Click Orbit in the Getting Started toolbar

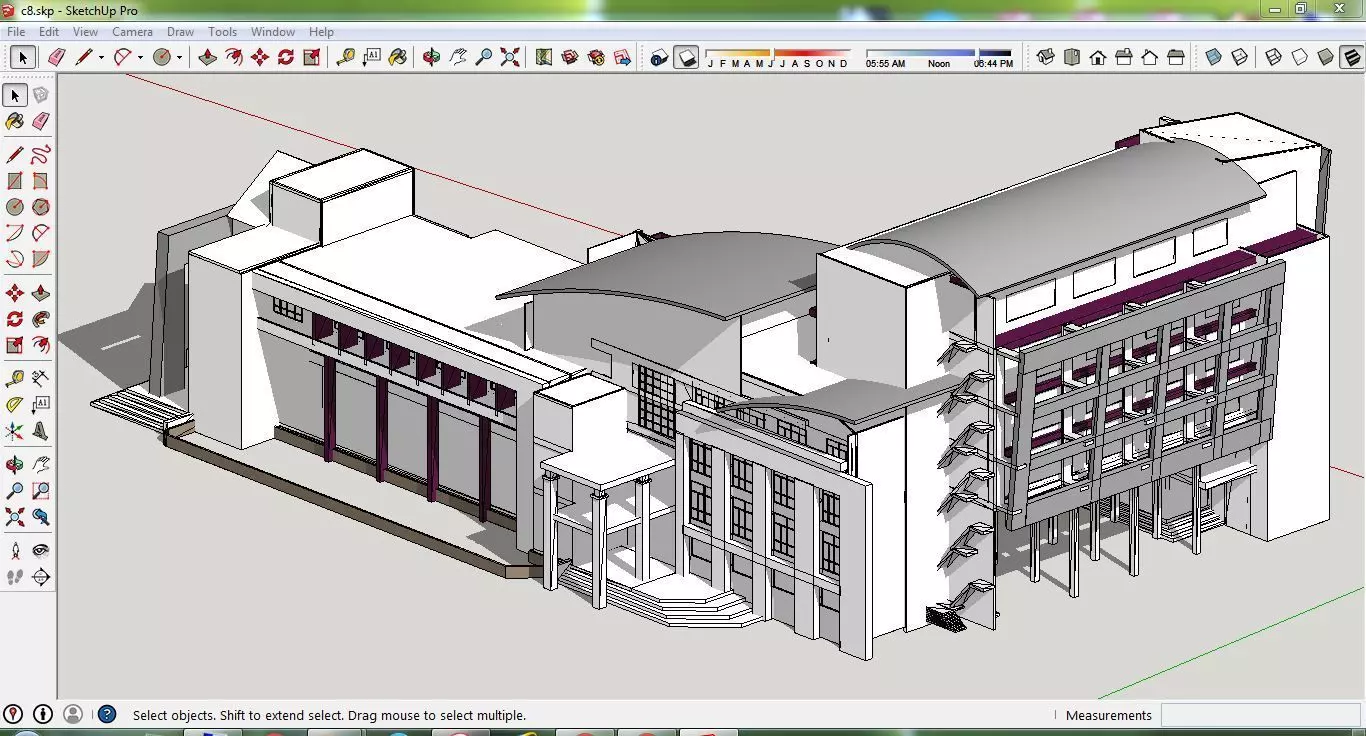(431, 57)
